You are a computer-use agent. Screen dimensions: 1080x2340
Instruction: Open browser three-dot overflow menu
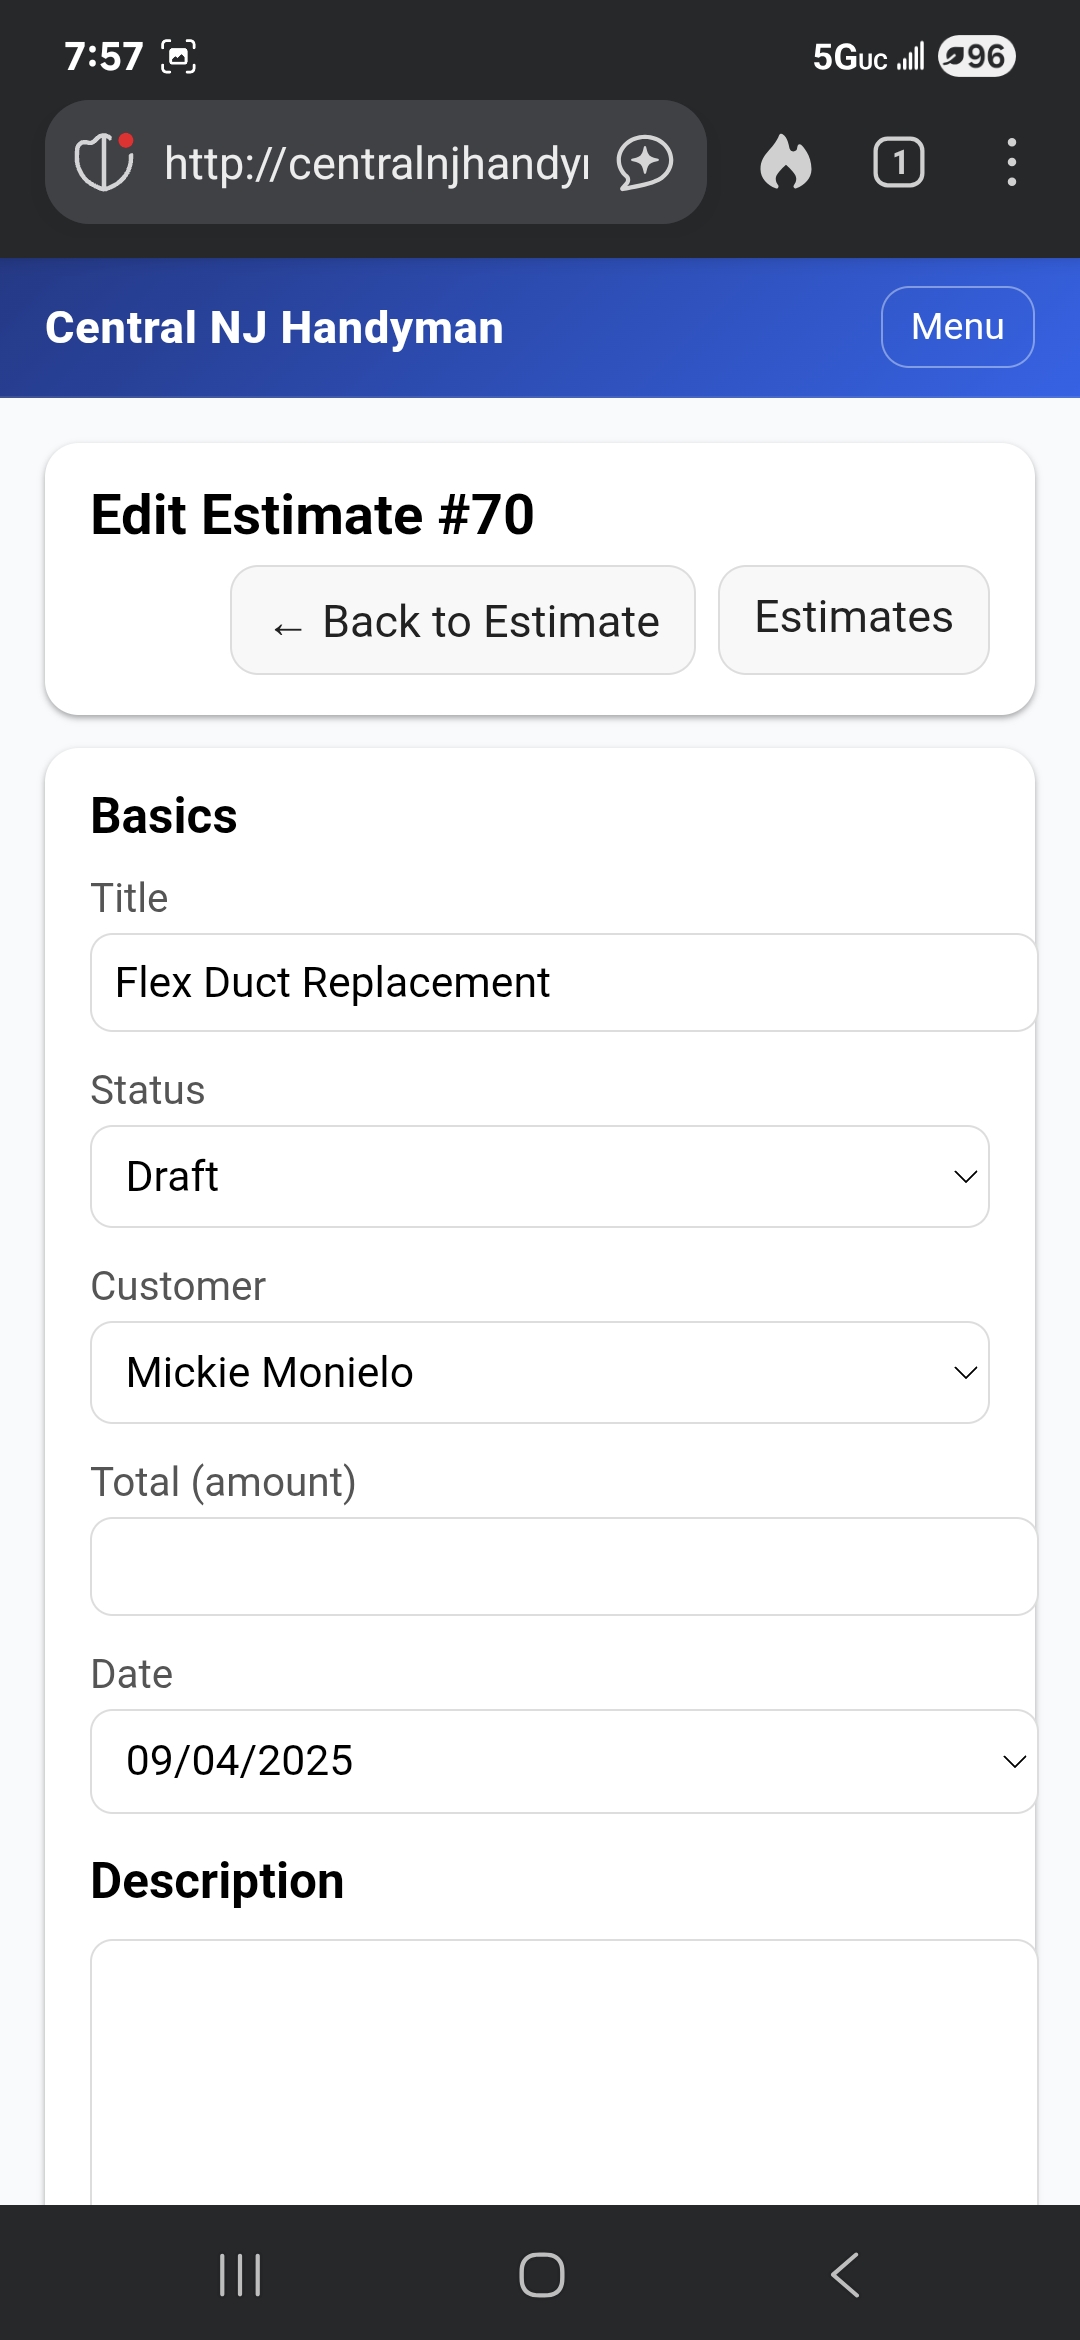click(1012, 162)
